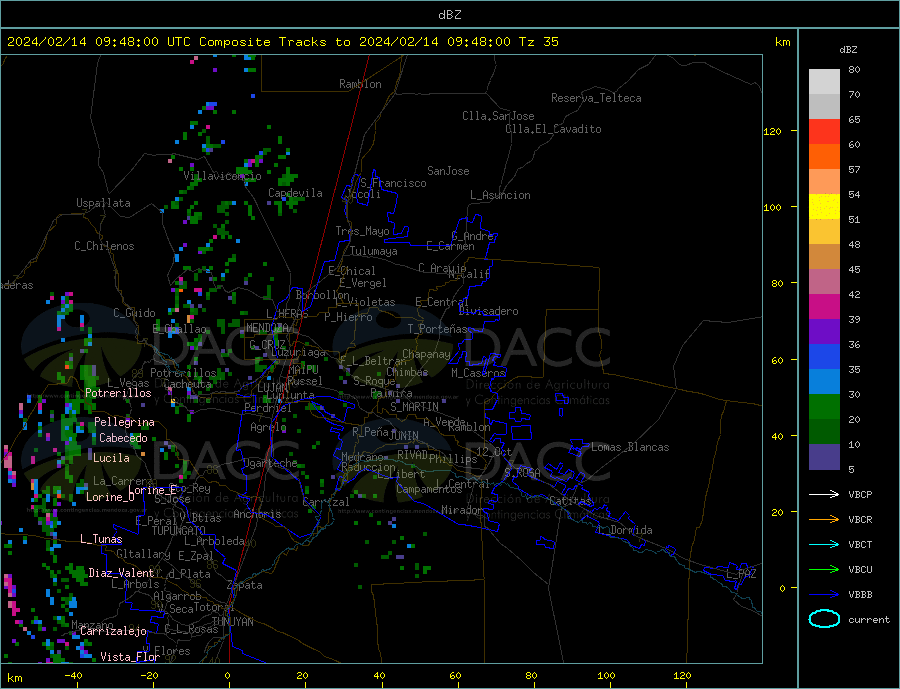Click the Lomas_Blancas label
This screenshot has width=900, height=689.
[630, 447]
